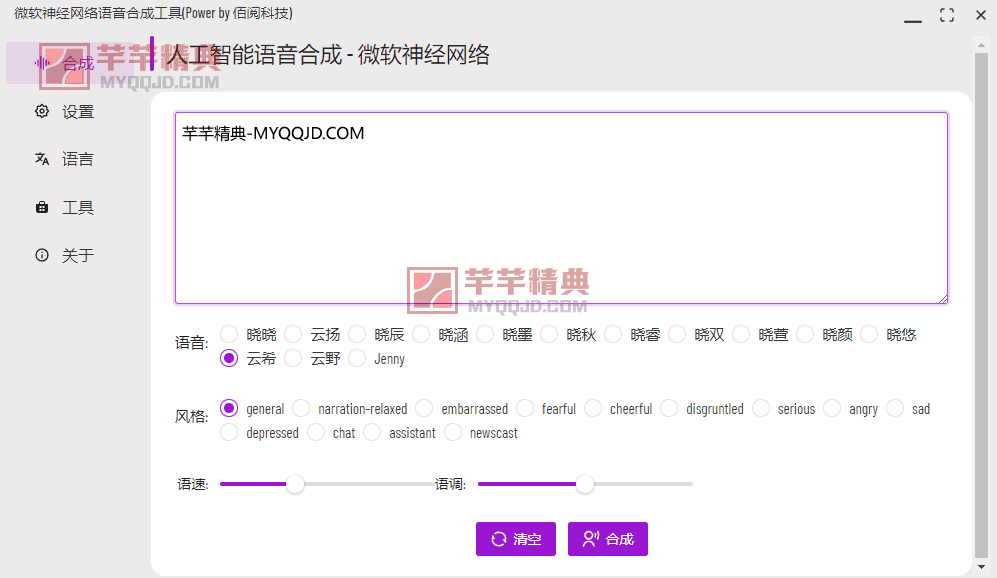Screen dimensions: 997x578
Task: Open the 设置 settings page
Action: point(70,111)
